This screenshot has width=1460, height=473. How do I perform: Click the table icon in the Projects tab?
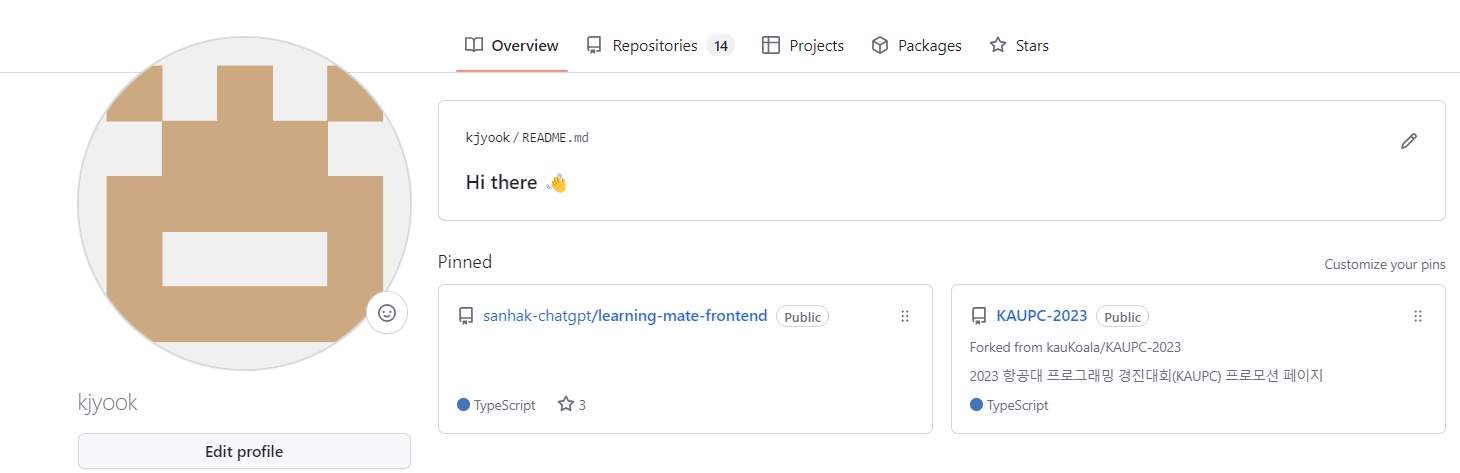tap(771, 45)
